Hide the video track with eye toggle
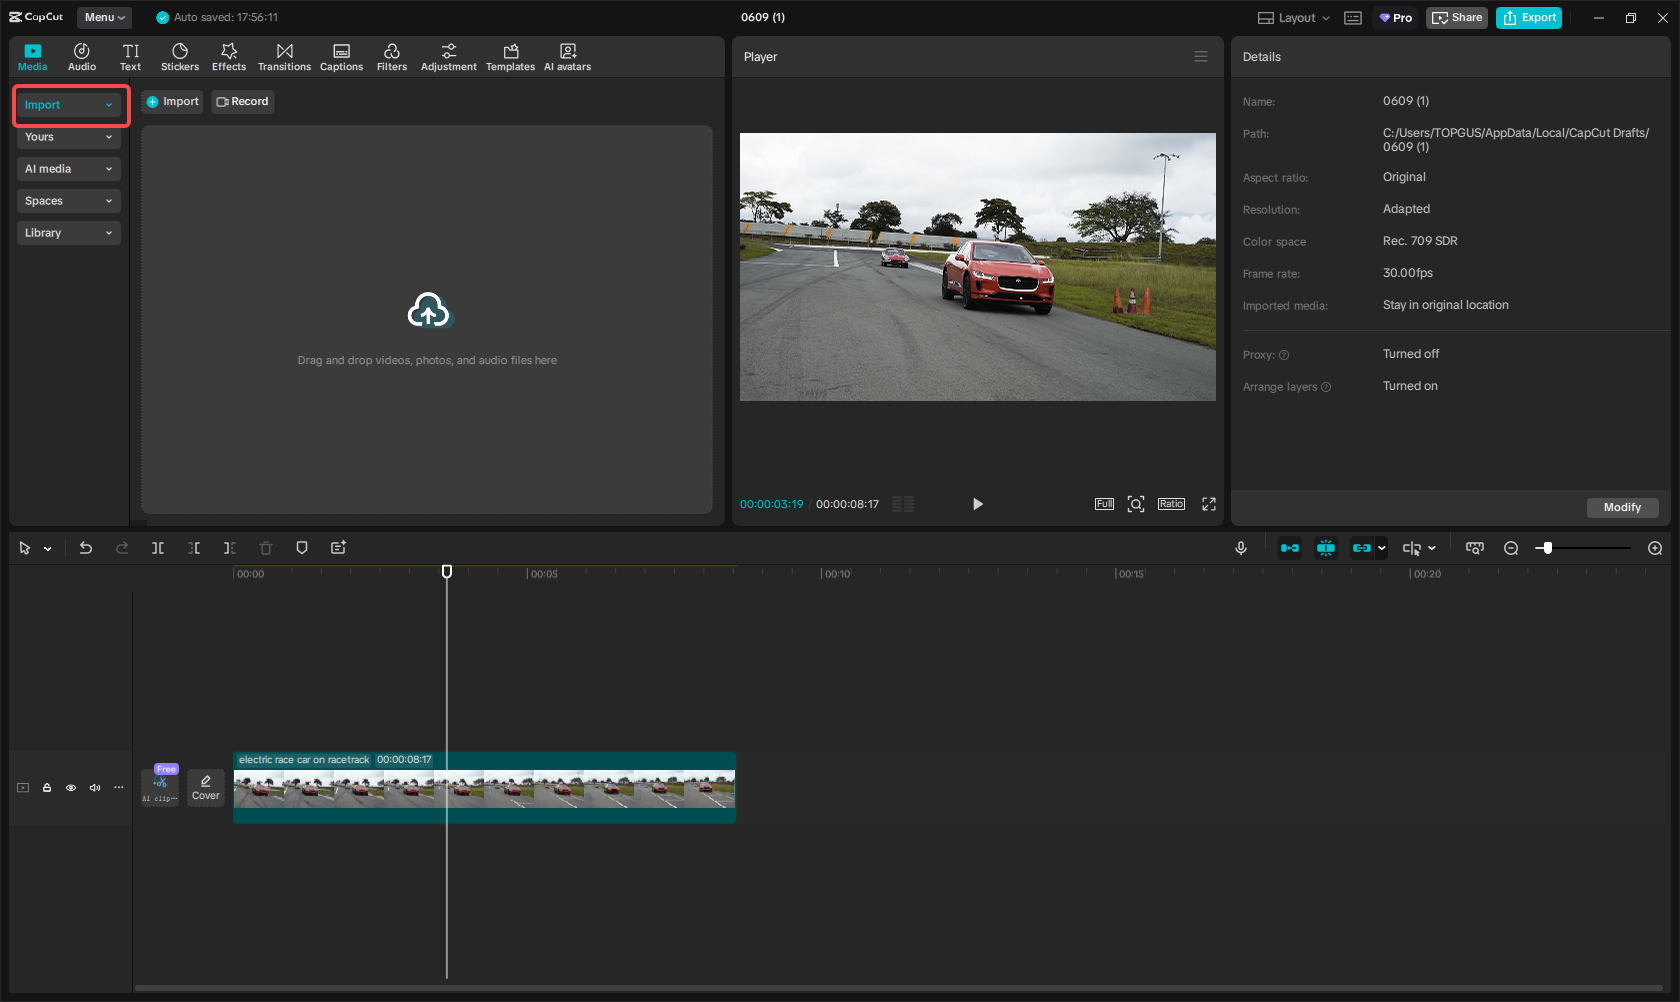Image resolution: width=1680 pixels, height=1002 pixels. click(x=70, y=788)
